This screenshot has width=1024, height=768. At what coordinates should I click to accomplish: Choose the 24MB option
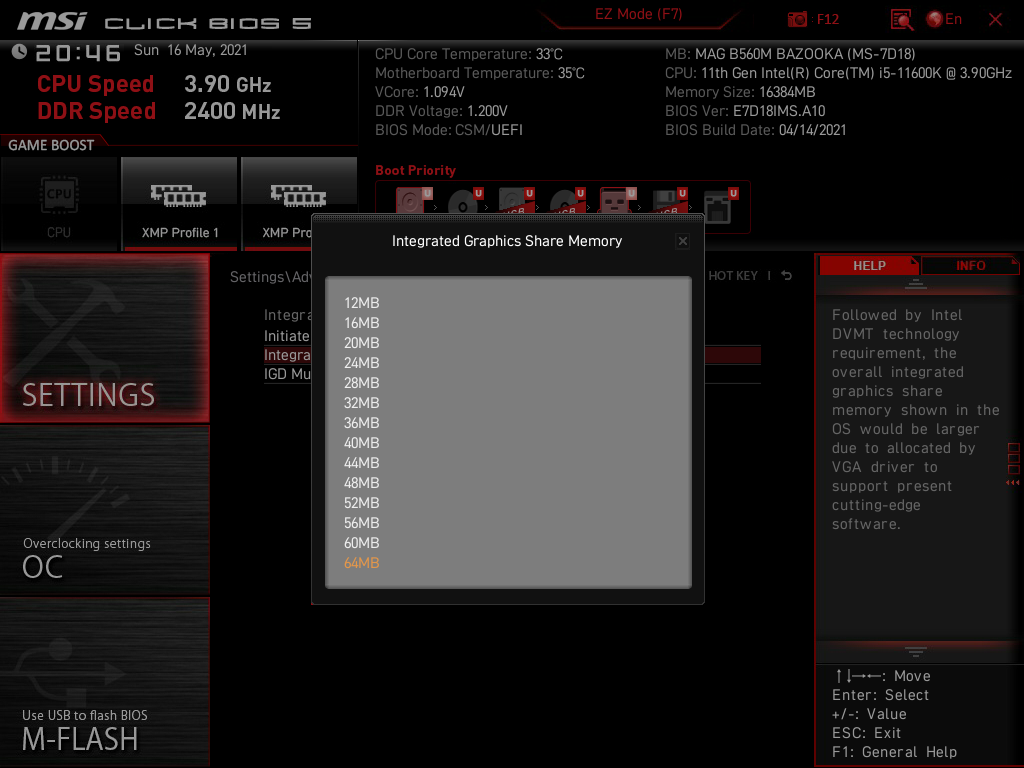point(361,363)
